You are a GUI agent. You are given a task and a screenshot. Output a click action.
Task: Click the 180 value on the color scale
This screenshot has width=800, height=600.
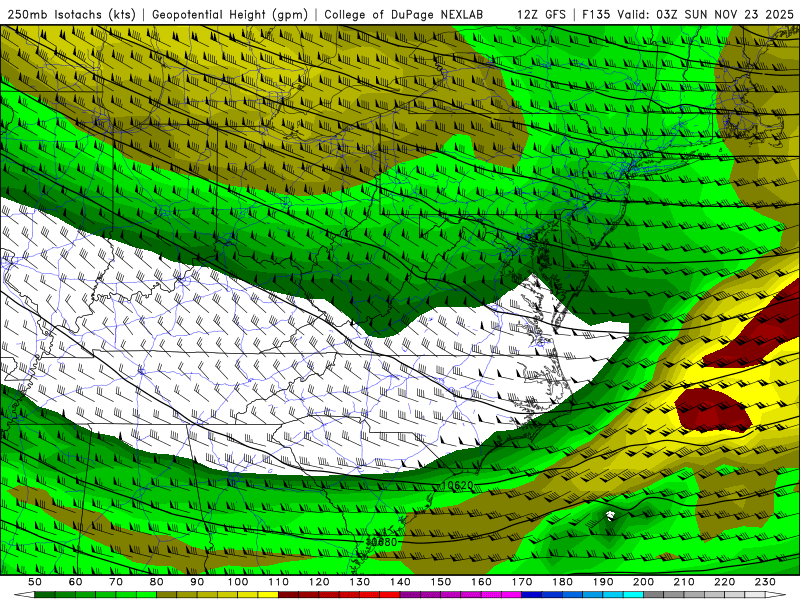(x=562, y=582)
